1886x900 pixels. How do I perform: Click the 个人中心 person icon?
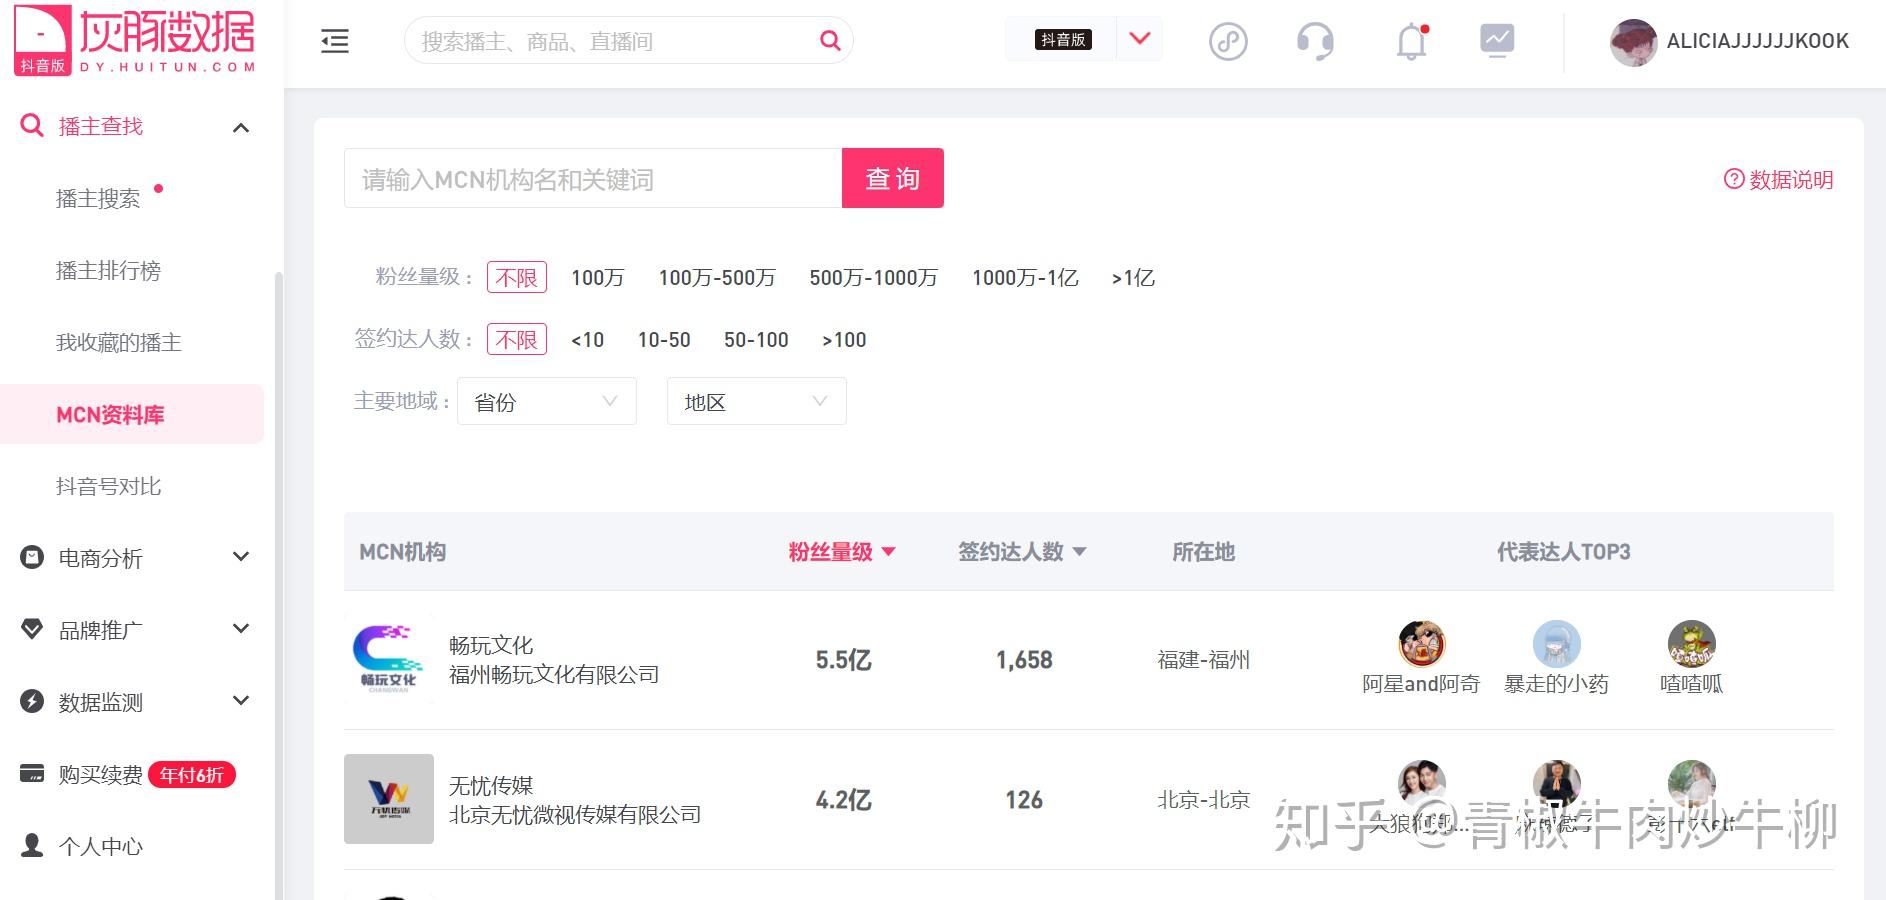click(x=32, y=846)
